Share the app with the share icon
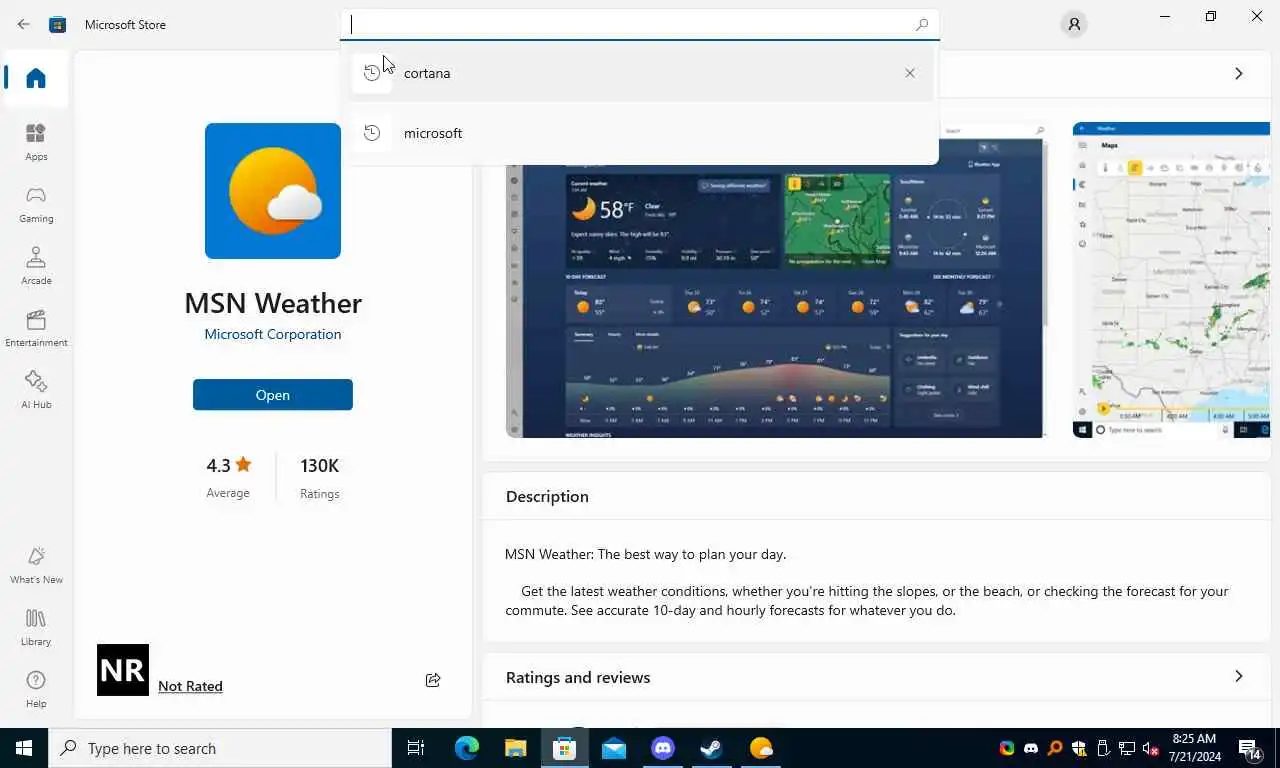This screenshot has height=768, width=1280. coord(433,680)
